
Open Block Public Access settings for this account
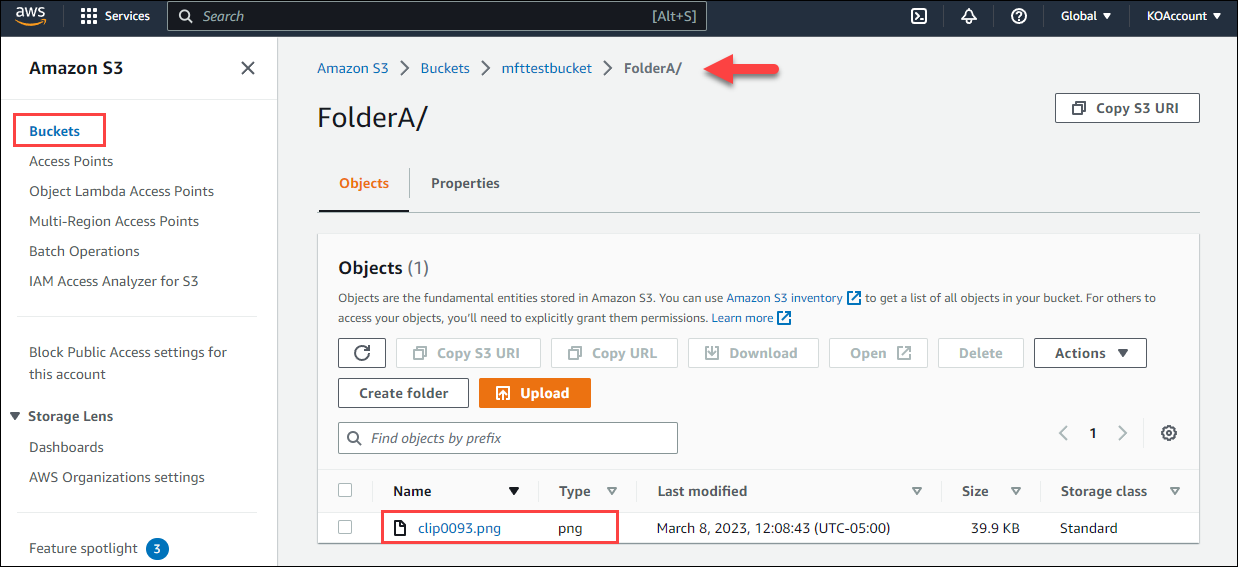128,363
